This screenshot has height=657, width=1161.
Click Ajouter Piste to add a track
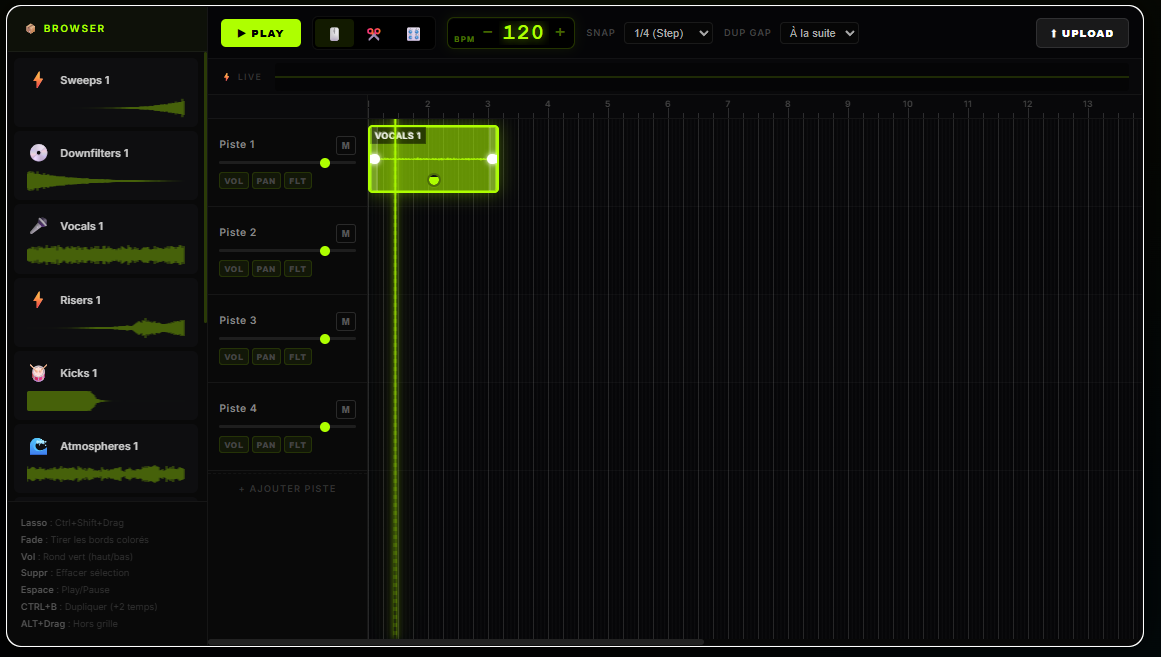(x=287, y=489)
